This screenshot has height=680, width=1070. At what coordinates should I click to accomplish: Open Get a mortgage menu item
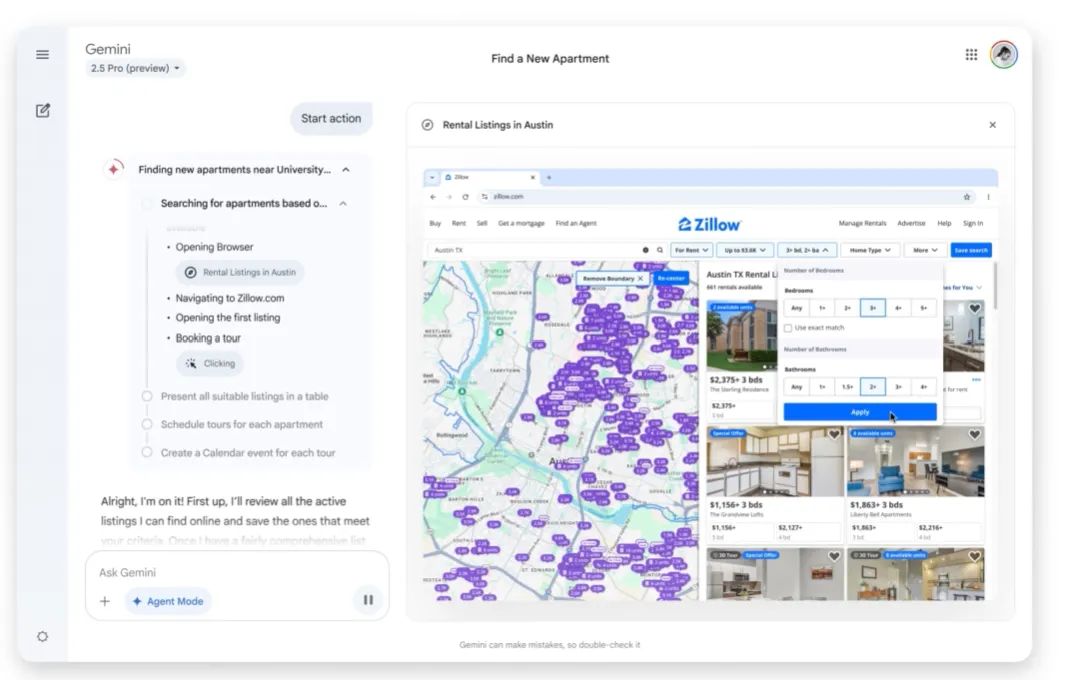521,223
